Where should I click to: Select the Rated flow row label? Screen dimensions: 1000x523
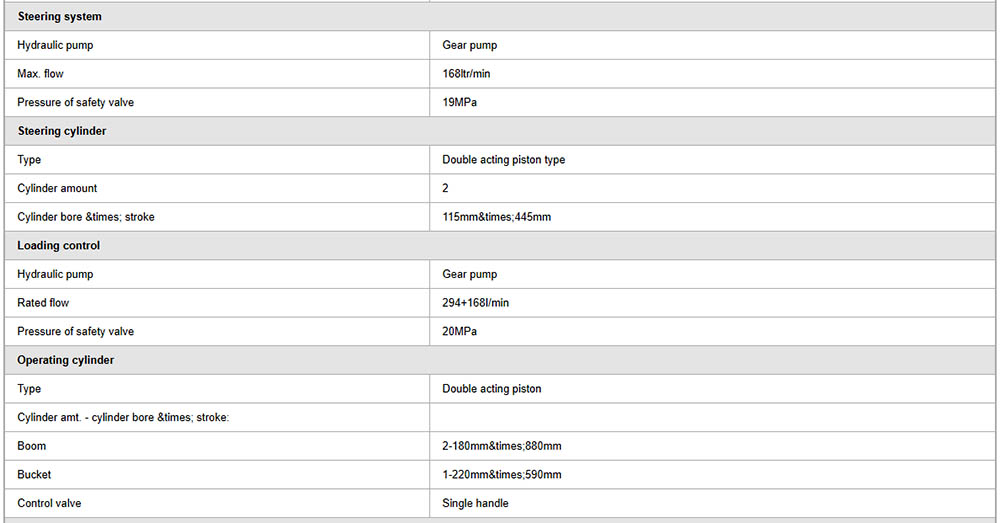coord(43,303)
